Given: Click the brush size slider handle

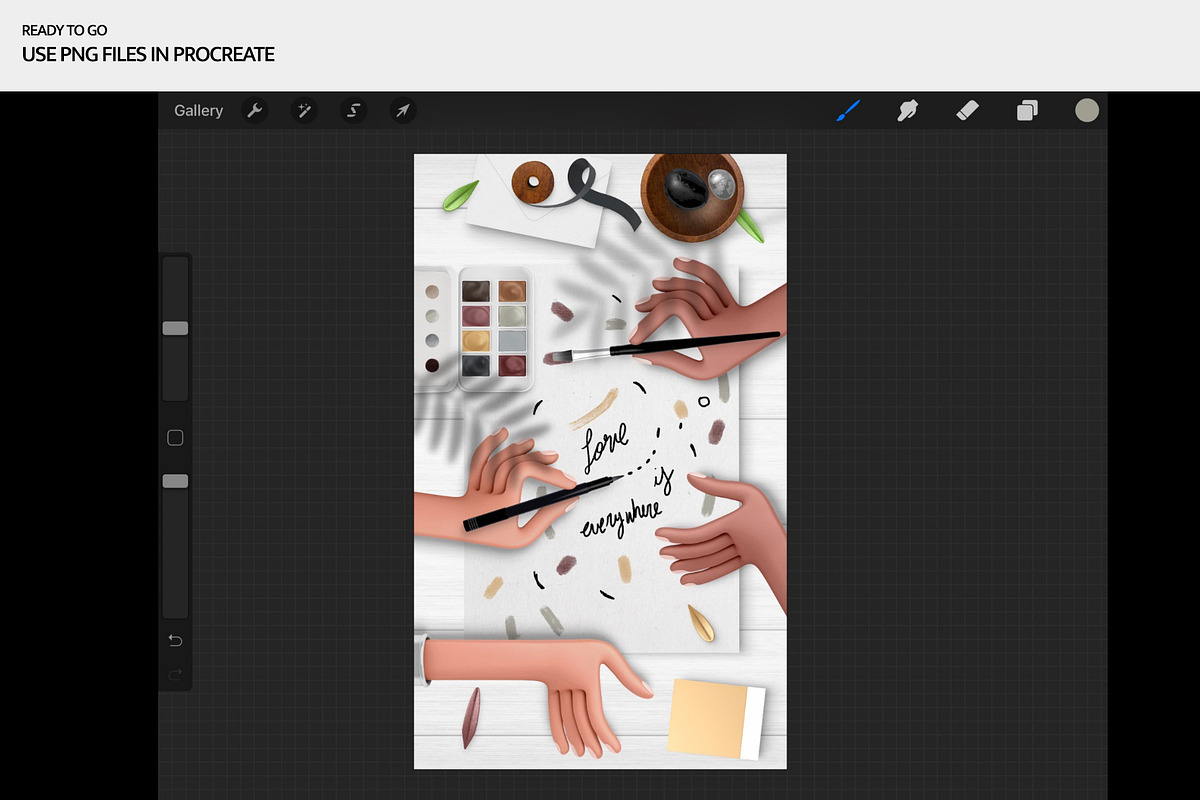Looking at the screenshot, I should 176,328.
